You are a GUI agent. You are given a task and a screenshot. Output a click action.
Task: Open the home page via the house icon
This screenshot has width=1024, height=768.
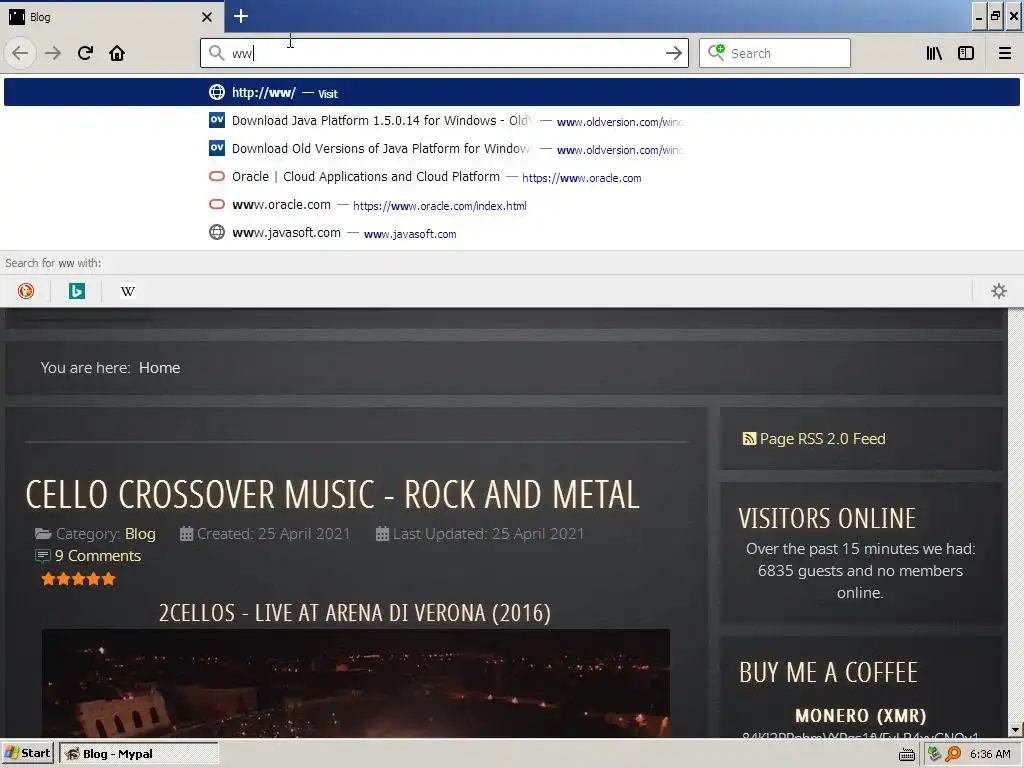point(117,53)
